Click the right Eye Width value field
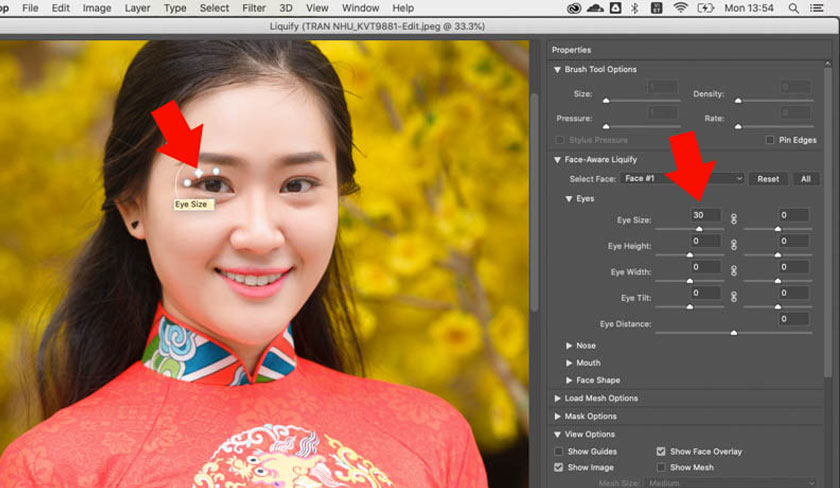The width and height of the screenshot is (840, 488). point(793,267)
